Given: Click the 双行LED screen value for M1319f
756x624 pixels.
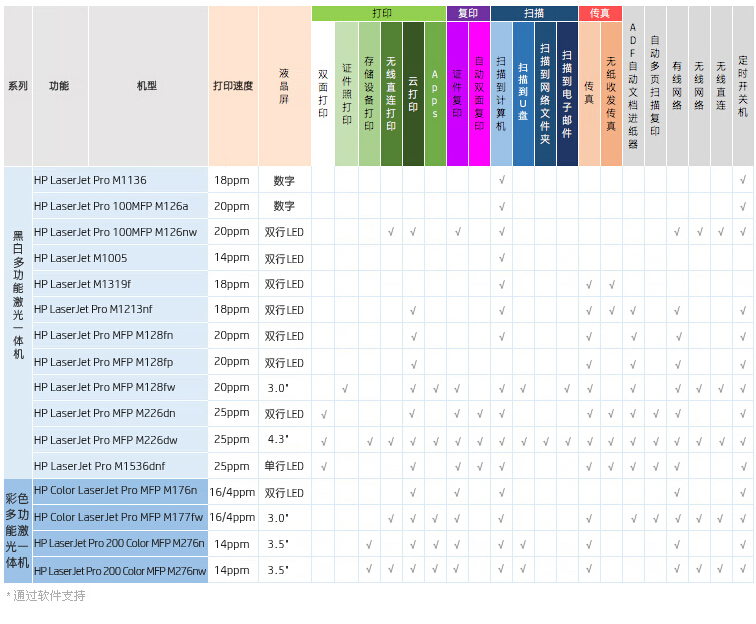Looking at the screenshot, I should [x=284, y=284].
